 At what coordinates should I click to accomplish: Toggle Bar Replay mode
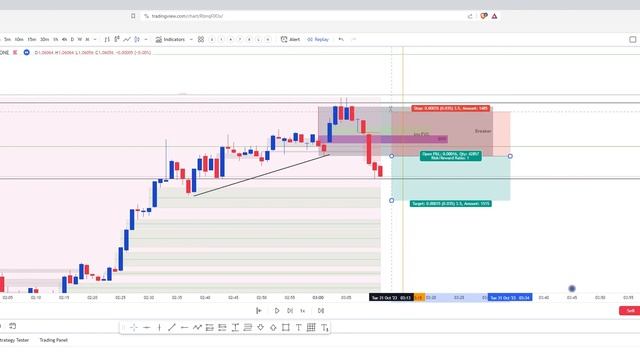[318, 40]
